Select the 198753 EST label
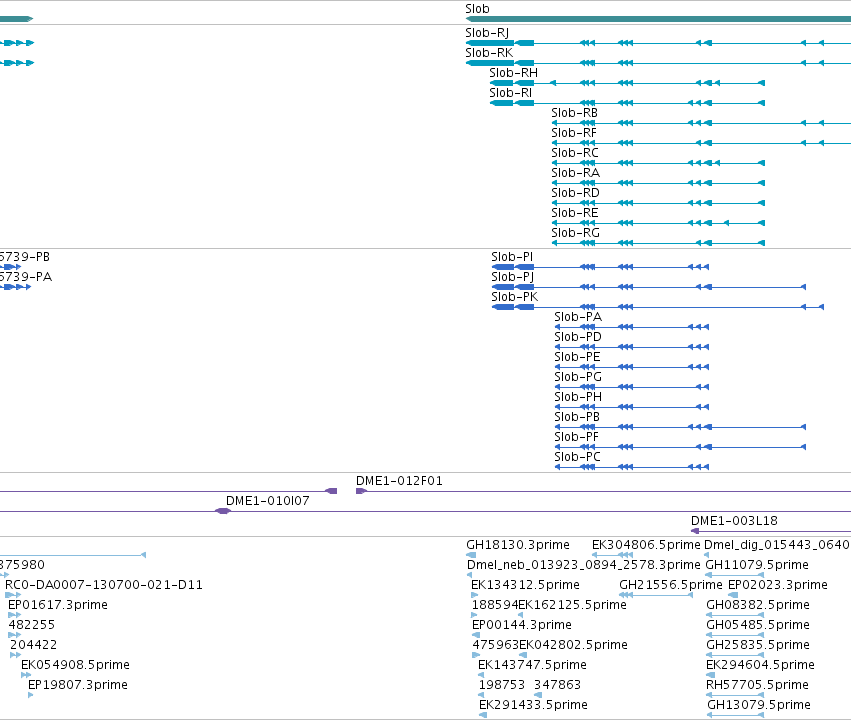851x720 pixels. click(x=502, y=686)
